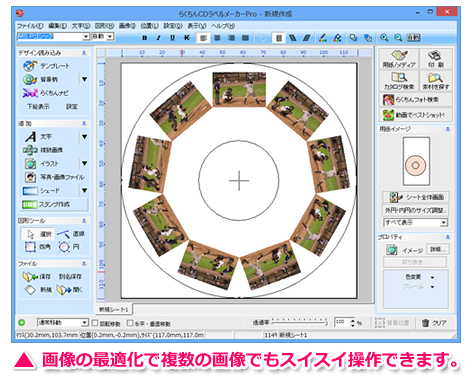Open らくちんフォト検索 photo search

416,99
